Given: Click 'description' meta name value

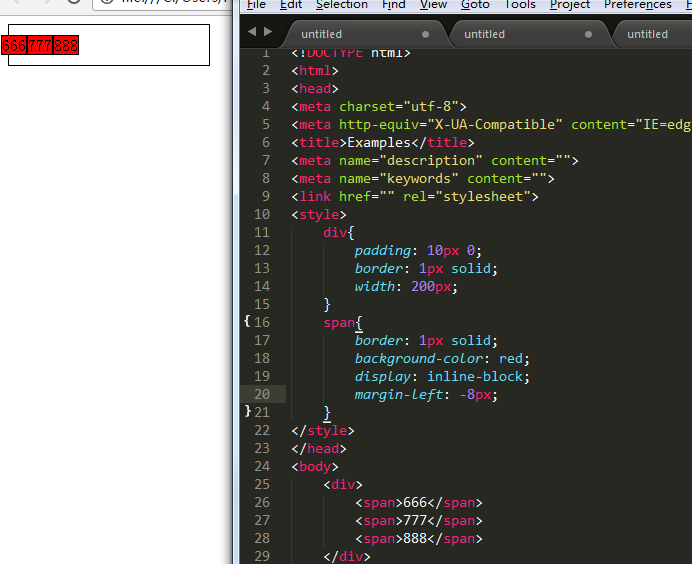Looking at the screenshot, I should 431,161.
